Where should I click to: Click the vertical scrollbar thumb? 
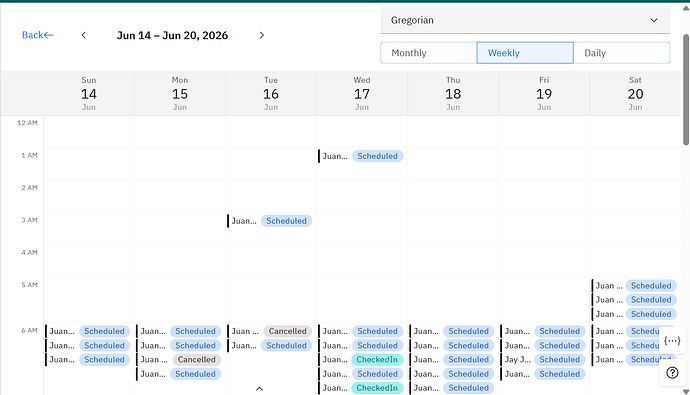pyautogui.click(x=686, y=89)
